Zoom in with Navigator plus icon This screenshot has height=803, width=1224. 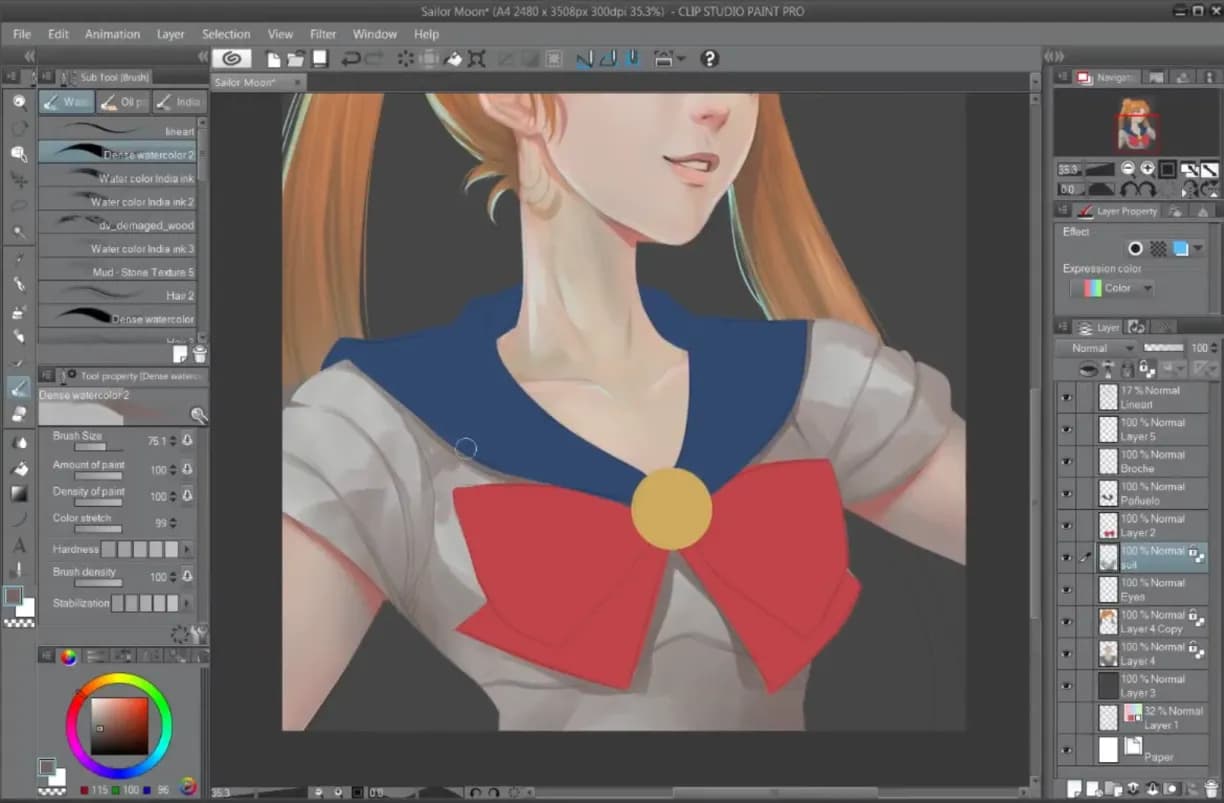coord(1147,168)
